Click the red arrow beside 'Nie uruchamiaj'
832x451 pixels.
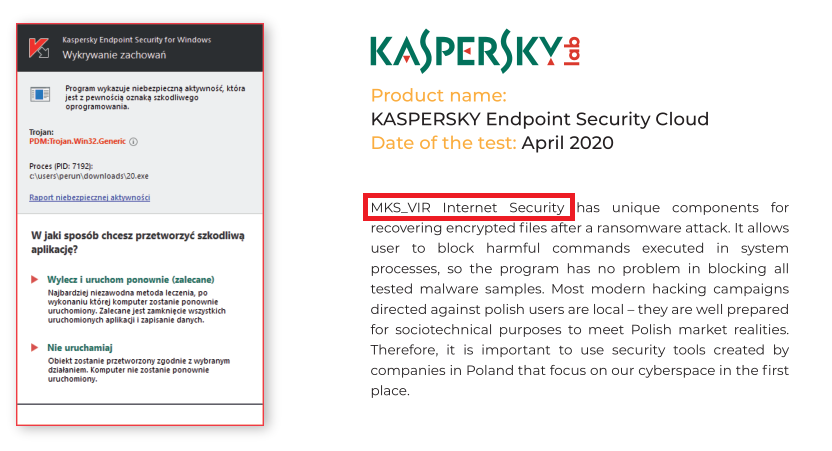[x=35, y=347]
